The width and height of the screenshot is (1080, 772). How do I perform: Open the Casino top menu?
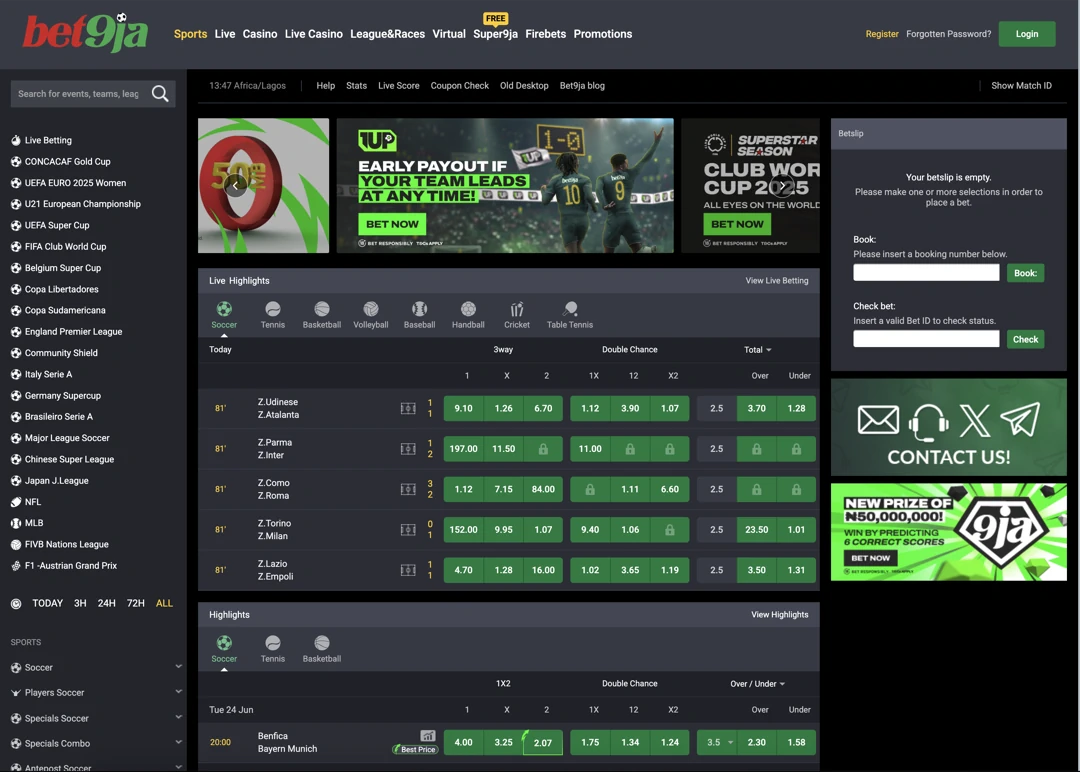point(260,34)
